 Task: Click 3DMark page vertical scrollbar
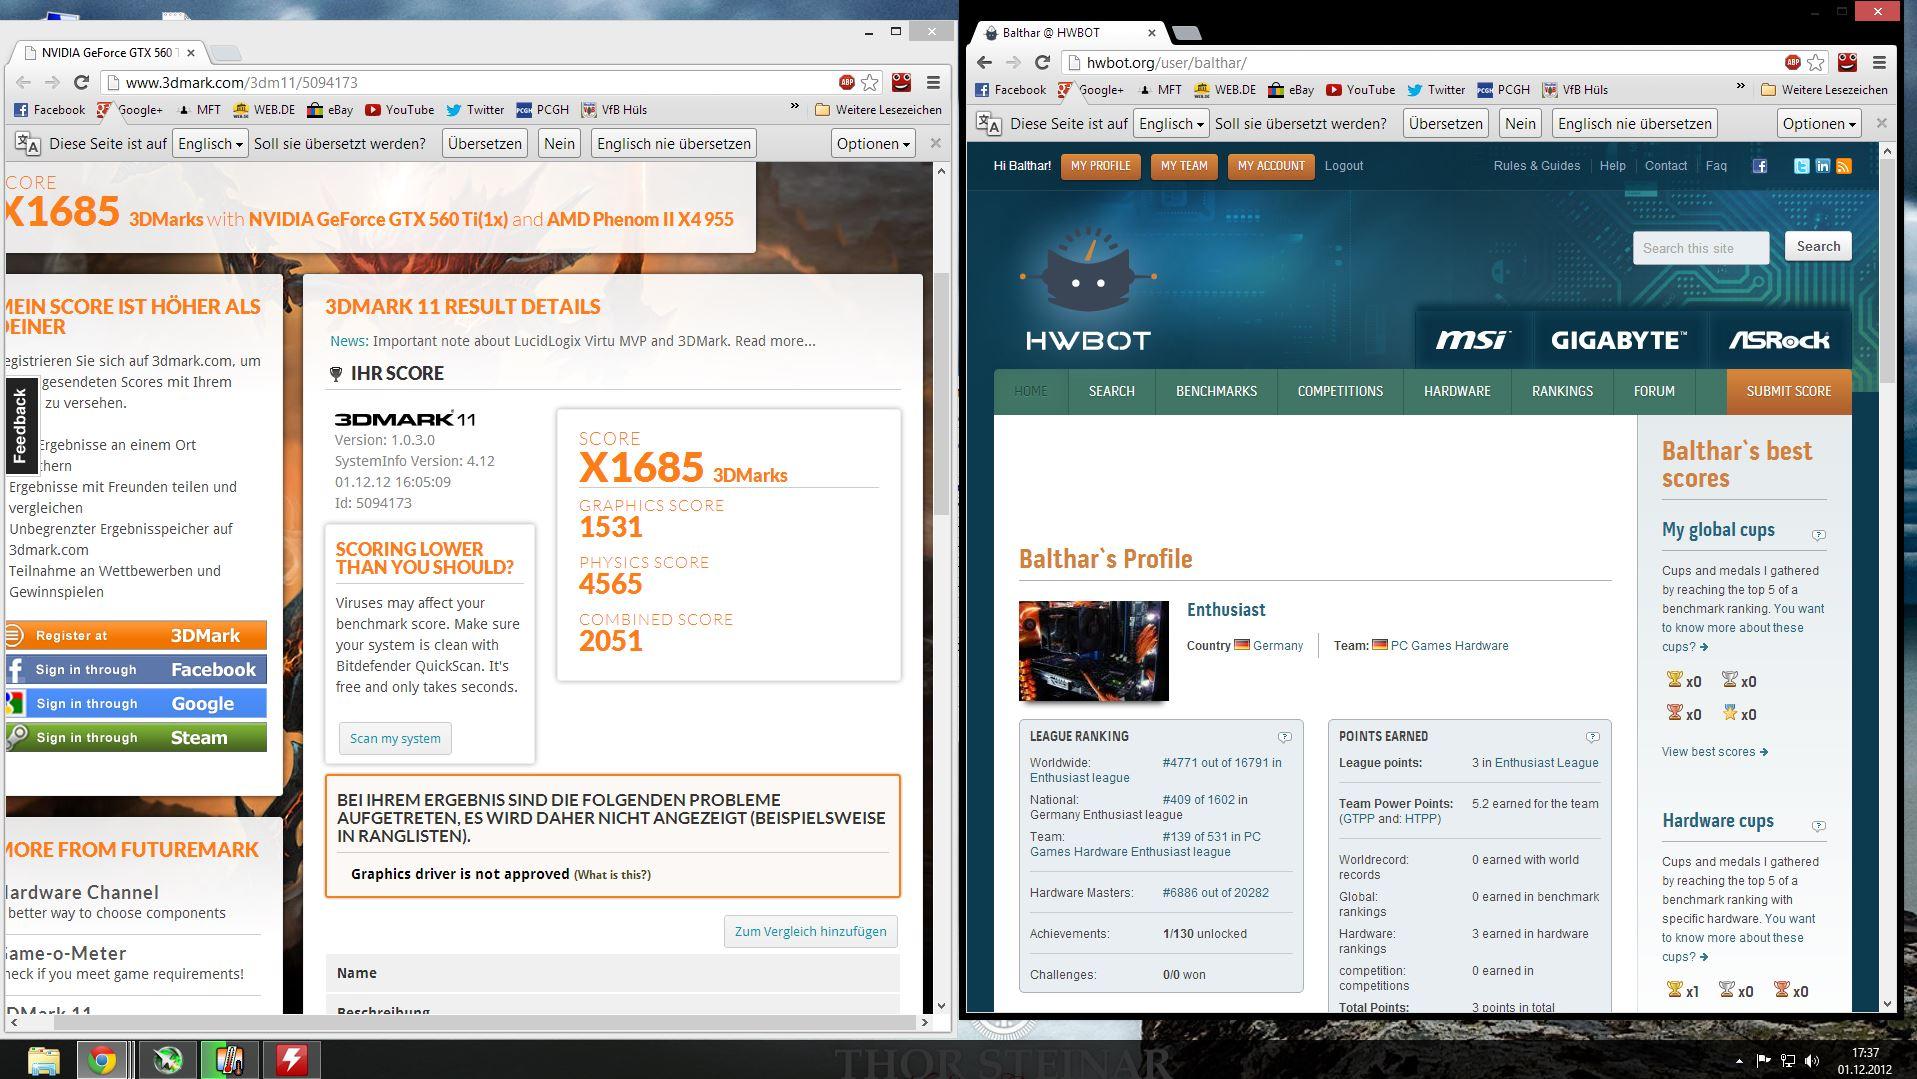pyautogui.click(x=941, y=395)
